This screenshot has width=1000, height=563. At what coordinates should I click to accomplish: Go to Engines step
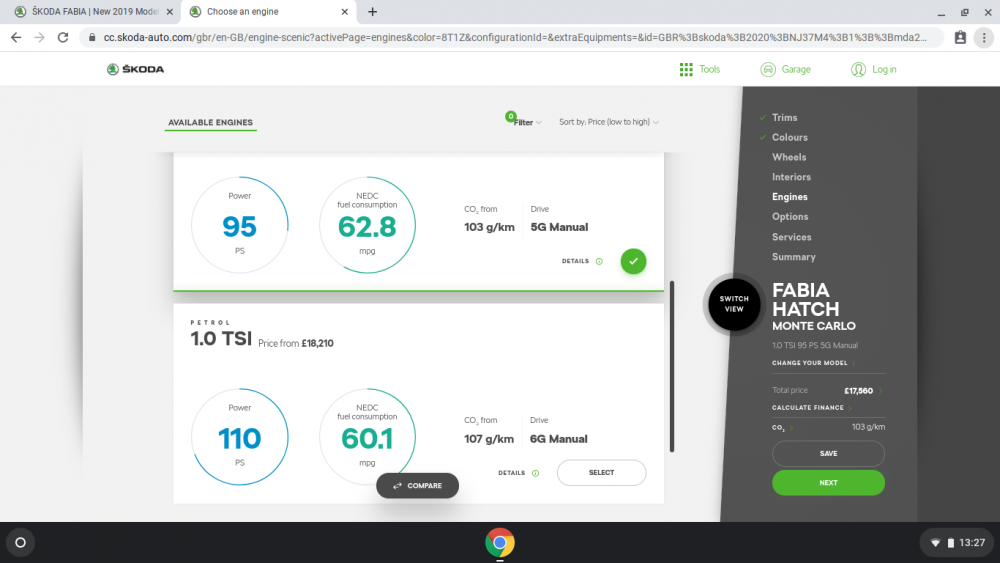[790, 197]
